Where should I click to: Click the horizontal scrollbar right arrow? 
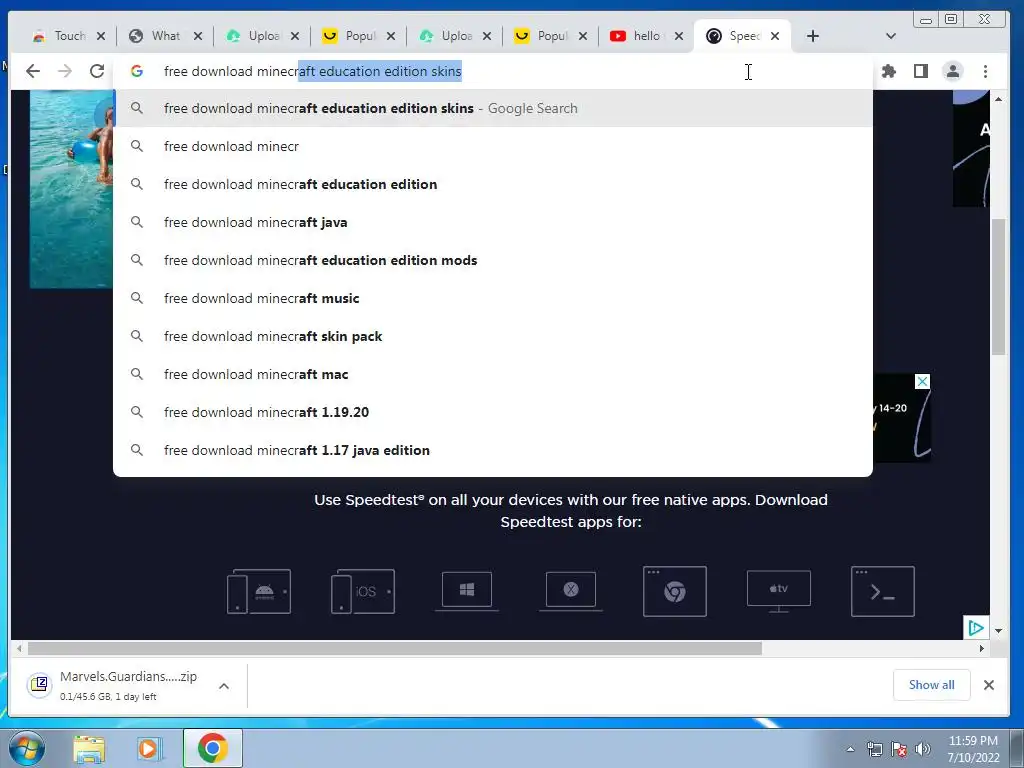point(981,648)
